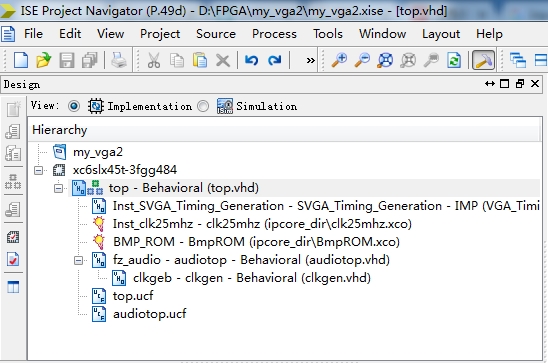Click the Undo arrow icon
The image size is (548, 363).
pyautogui.click(x=251, y=60)
